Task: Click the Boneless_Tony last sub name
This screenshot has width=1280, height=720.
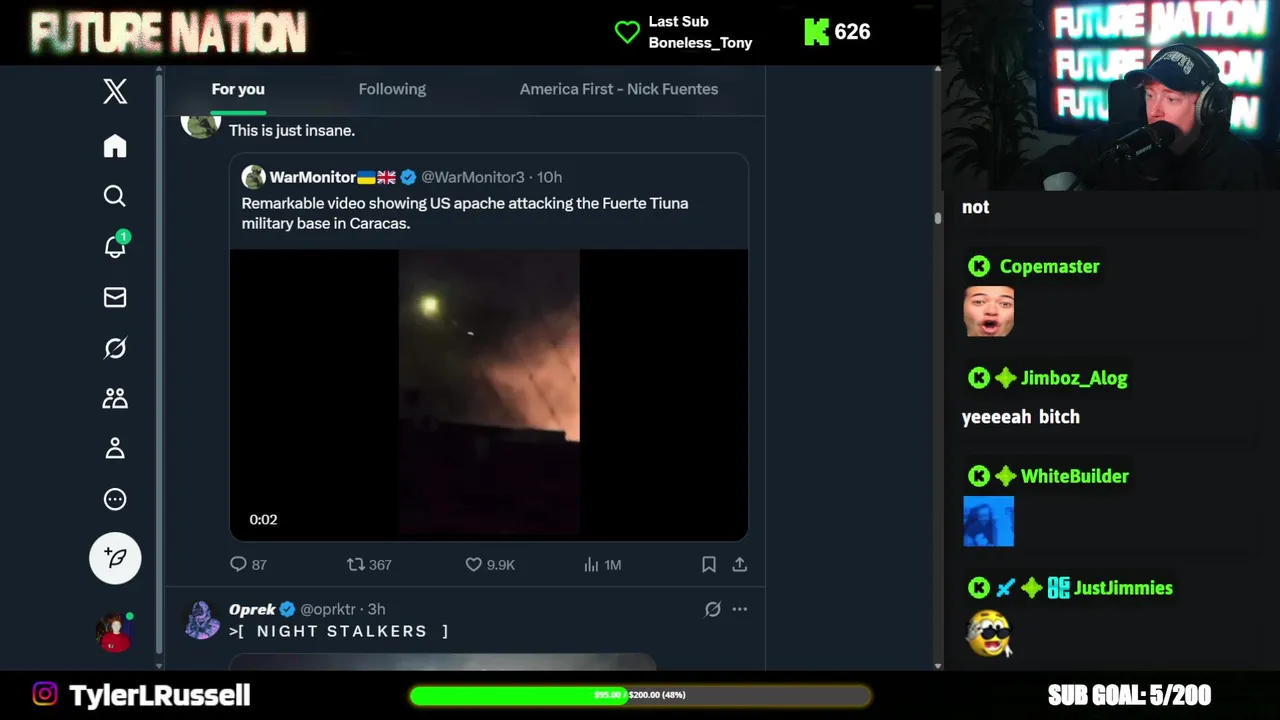Action: 700,43
